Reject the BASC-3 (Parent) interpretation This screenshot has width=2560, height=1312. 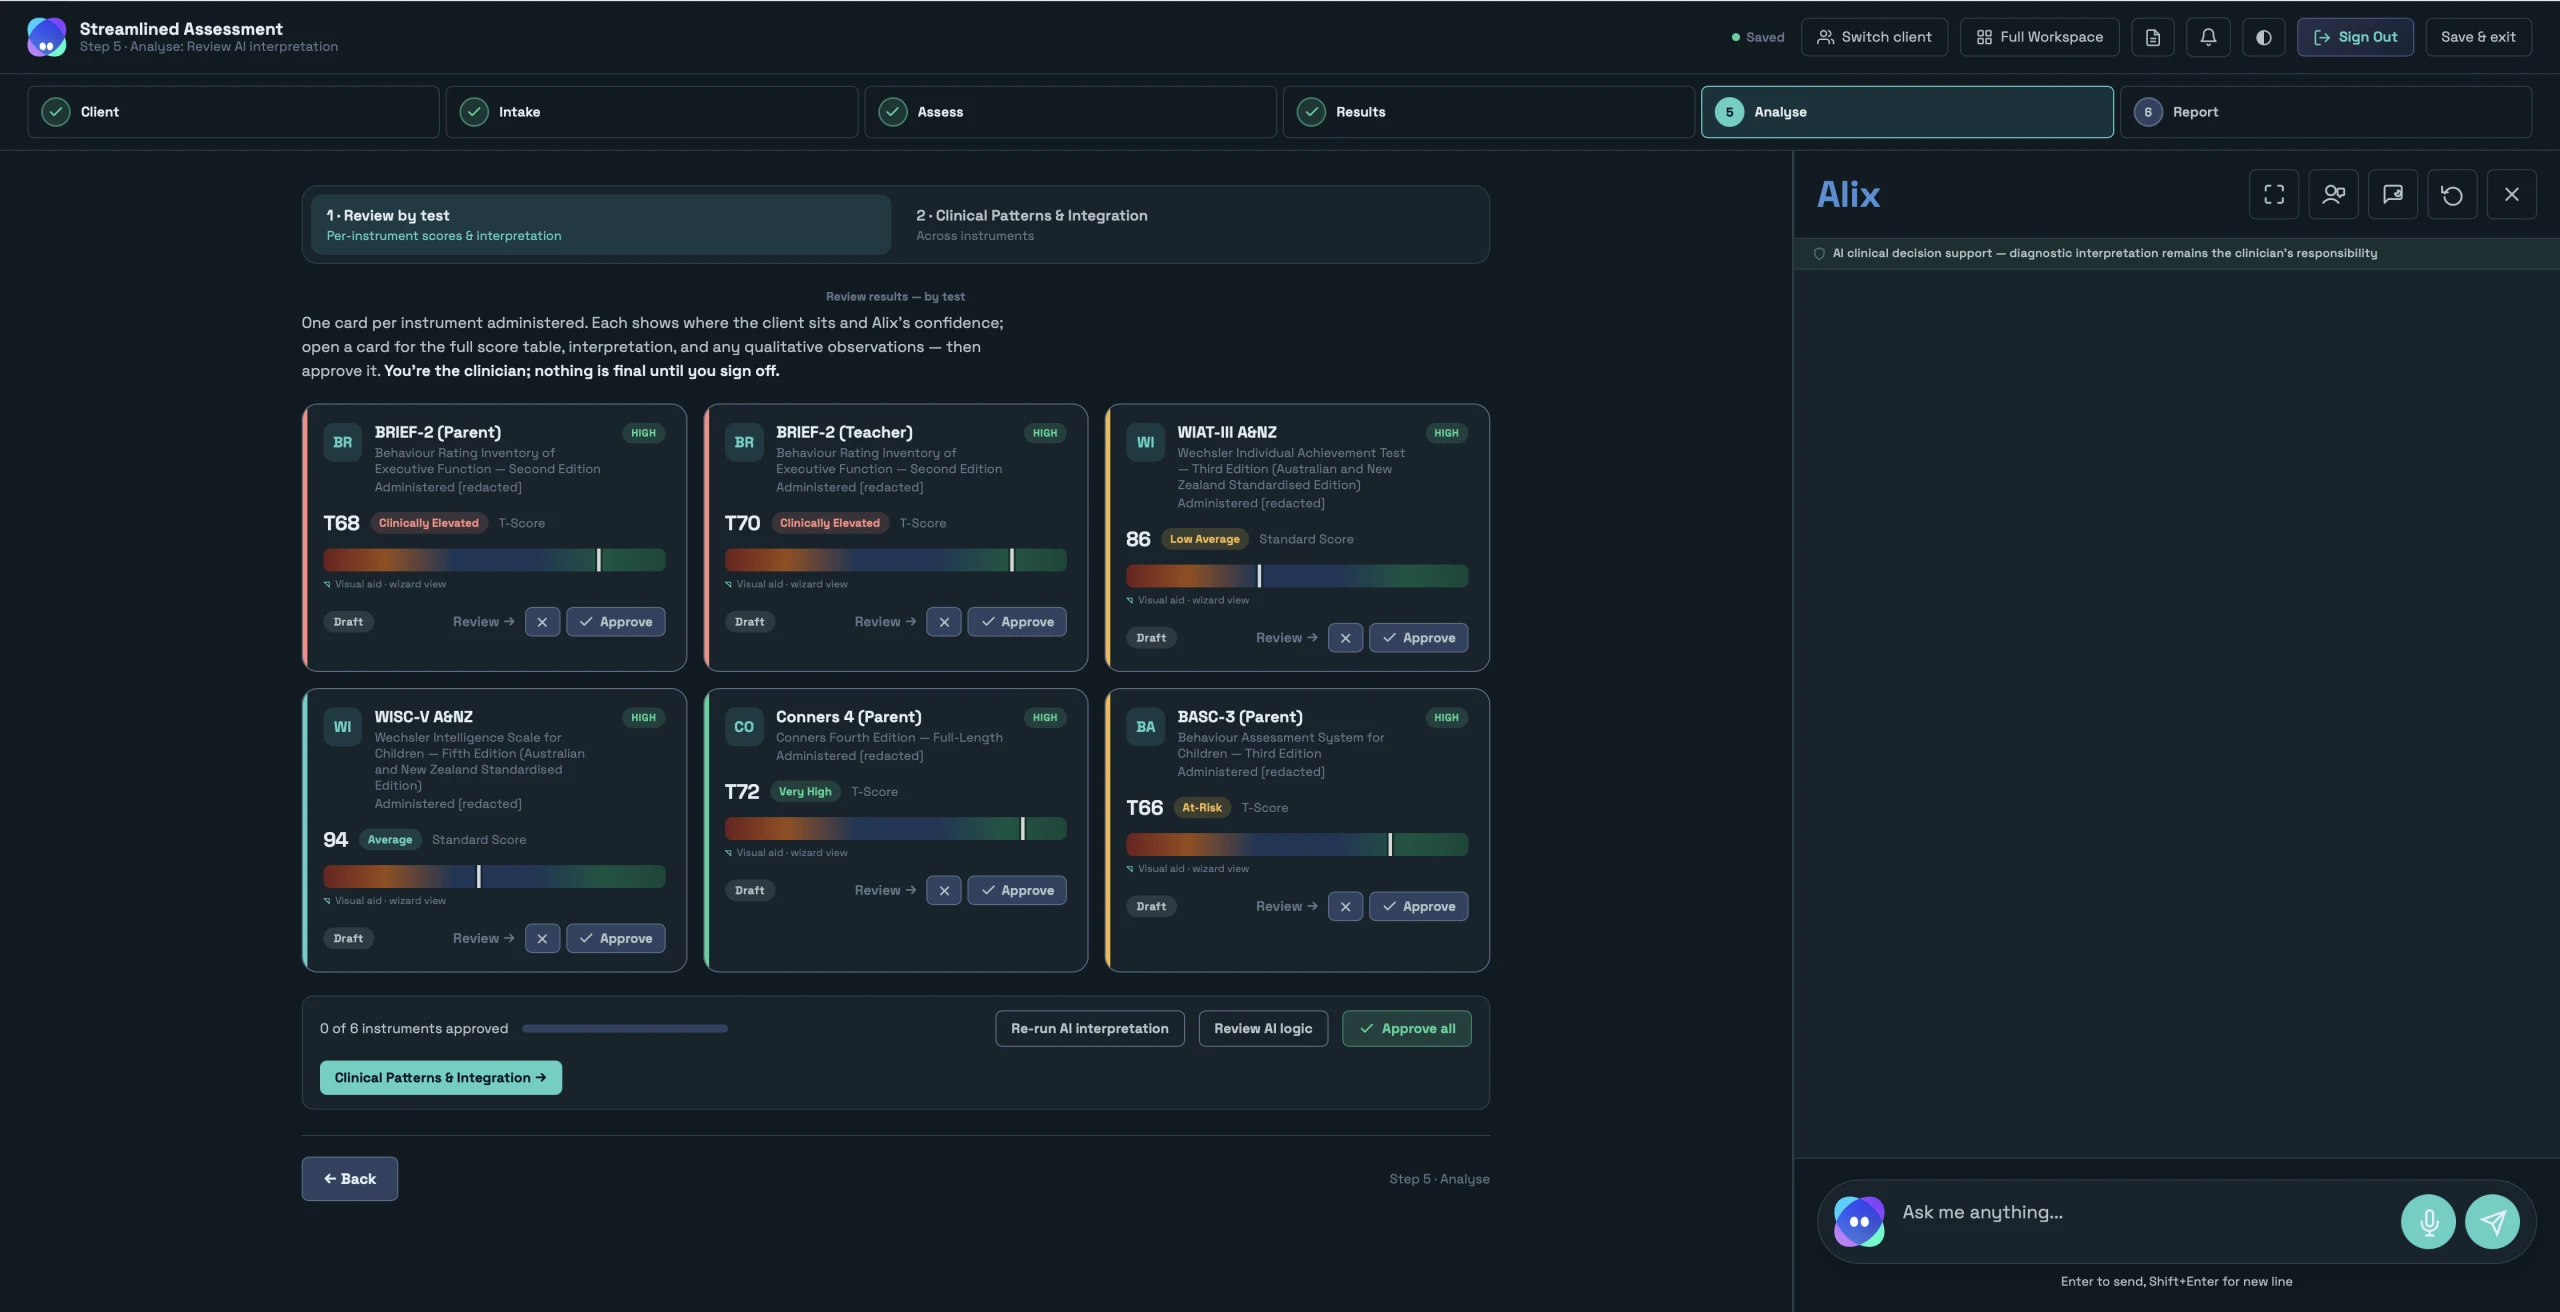[x=1345, y=906]
